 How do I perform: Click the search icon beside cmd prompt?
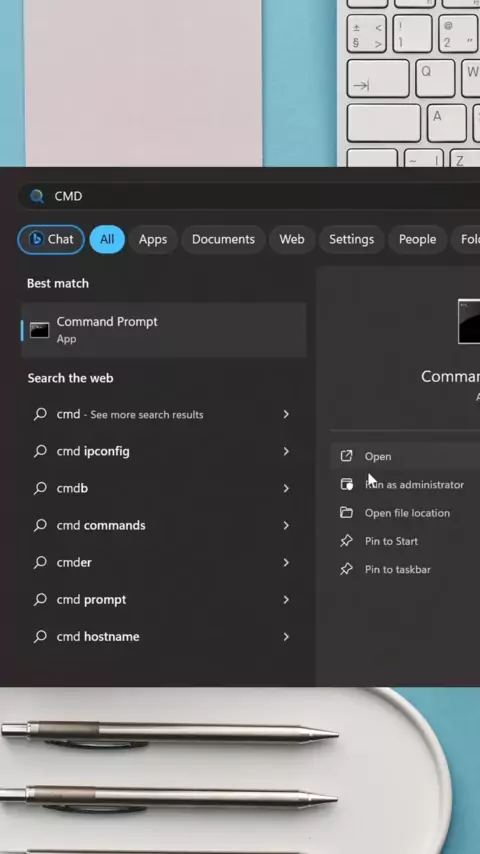coord(40,599)
